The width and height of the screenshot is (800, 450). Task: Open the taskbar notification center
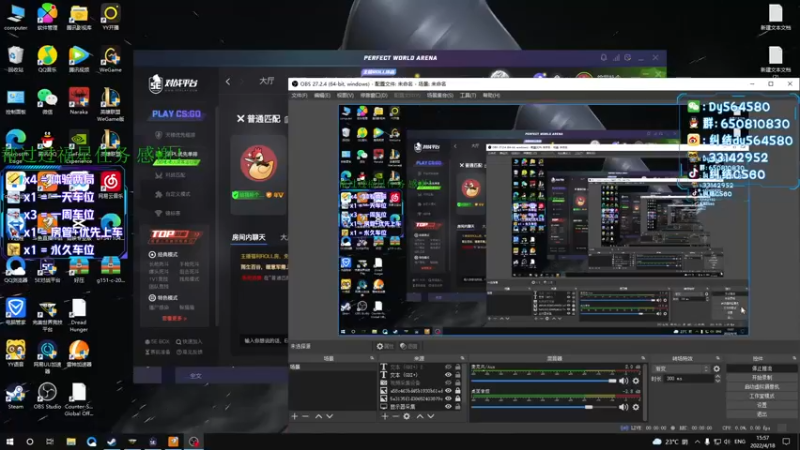[786, 441]
